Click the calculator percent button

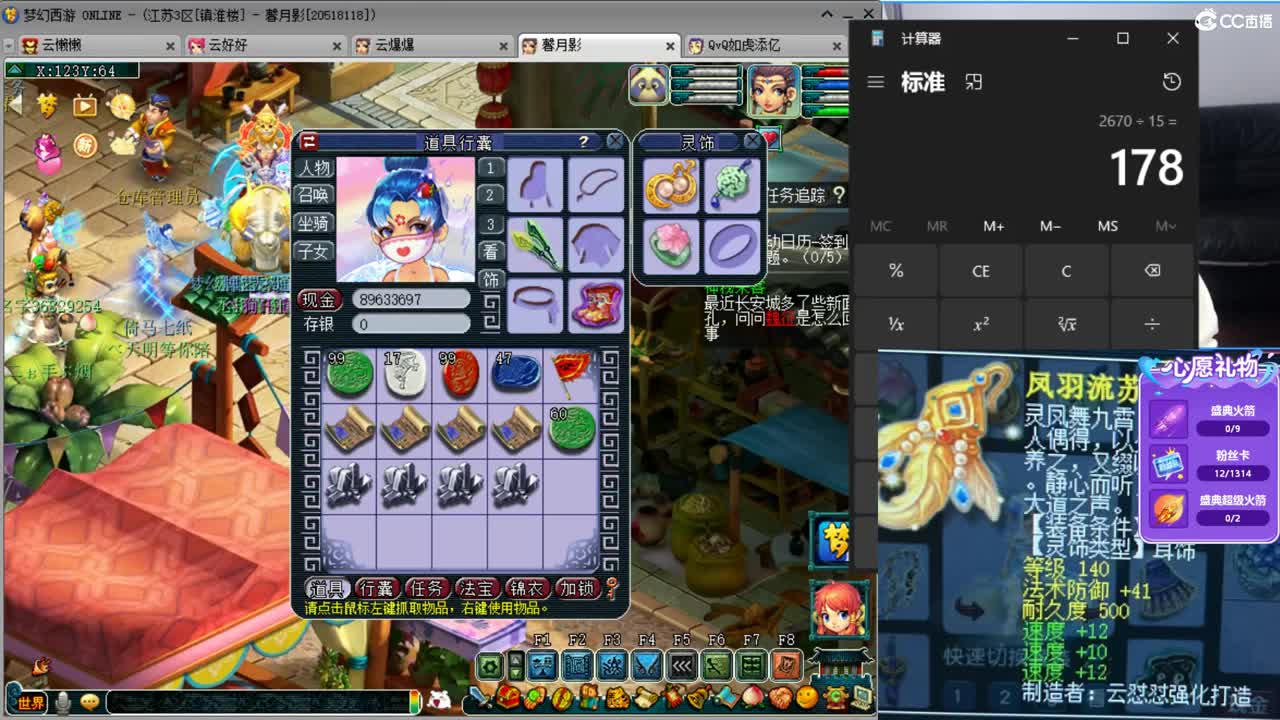coord(896,271)
